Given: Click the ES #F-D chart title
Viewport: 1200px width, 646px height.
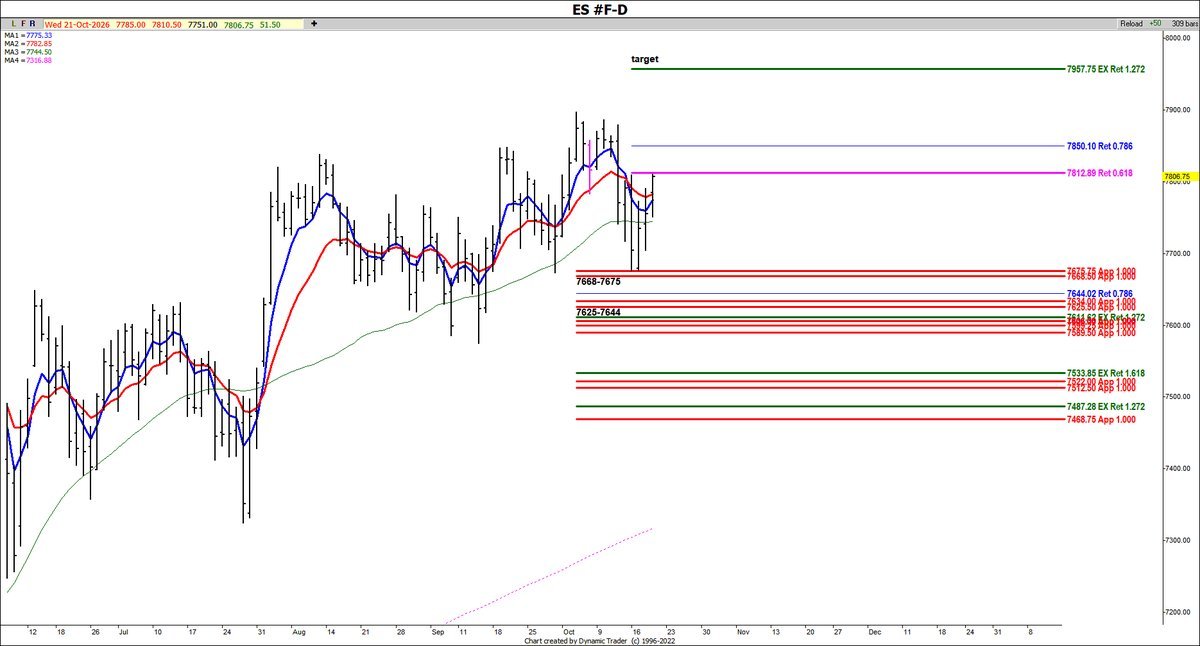Looking at the screenshot, I should pos(600,9).
